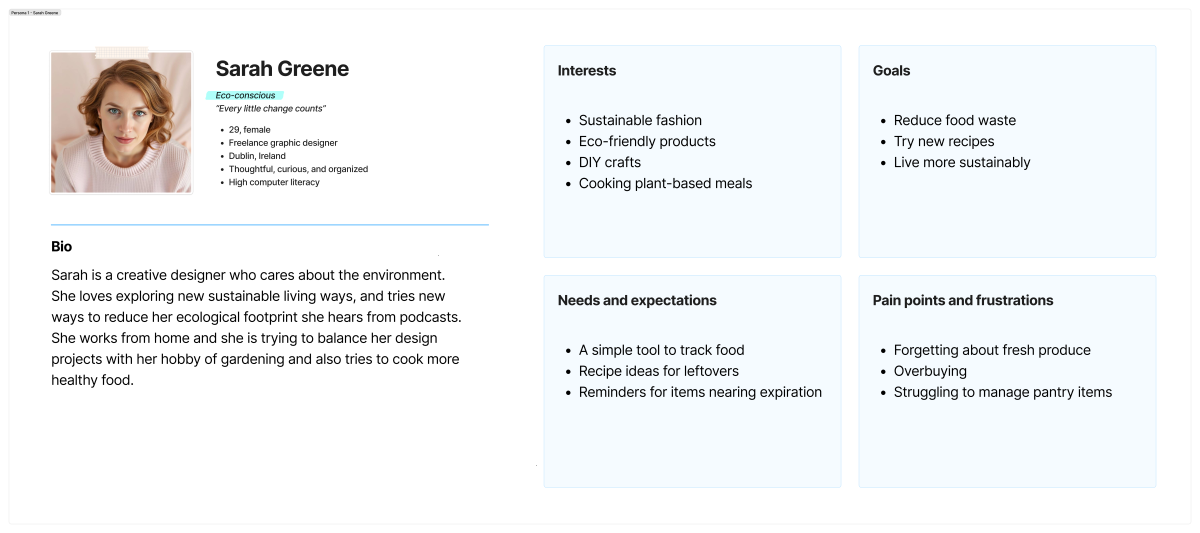Select the Cooking plant-based meals bullet
The image size is (1200, 533).
665,183
